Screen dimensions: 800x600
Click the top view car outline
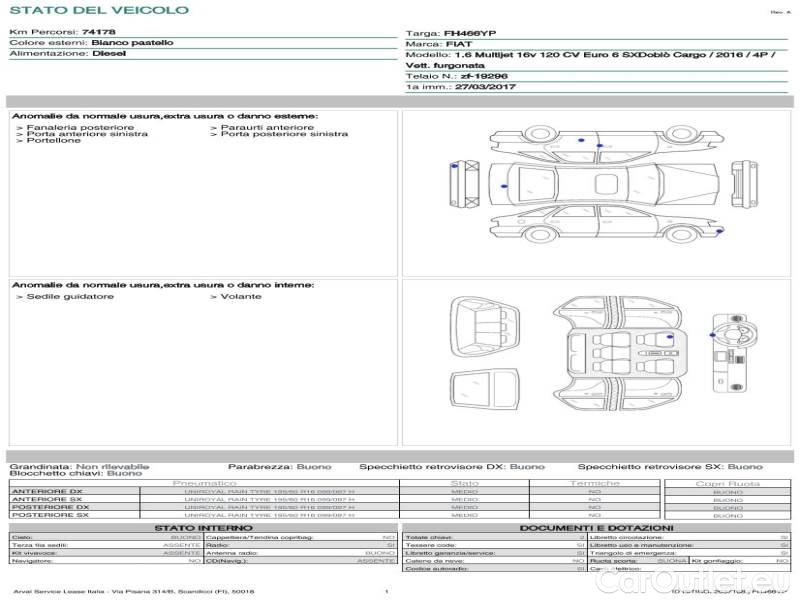(x=602, y=183)
